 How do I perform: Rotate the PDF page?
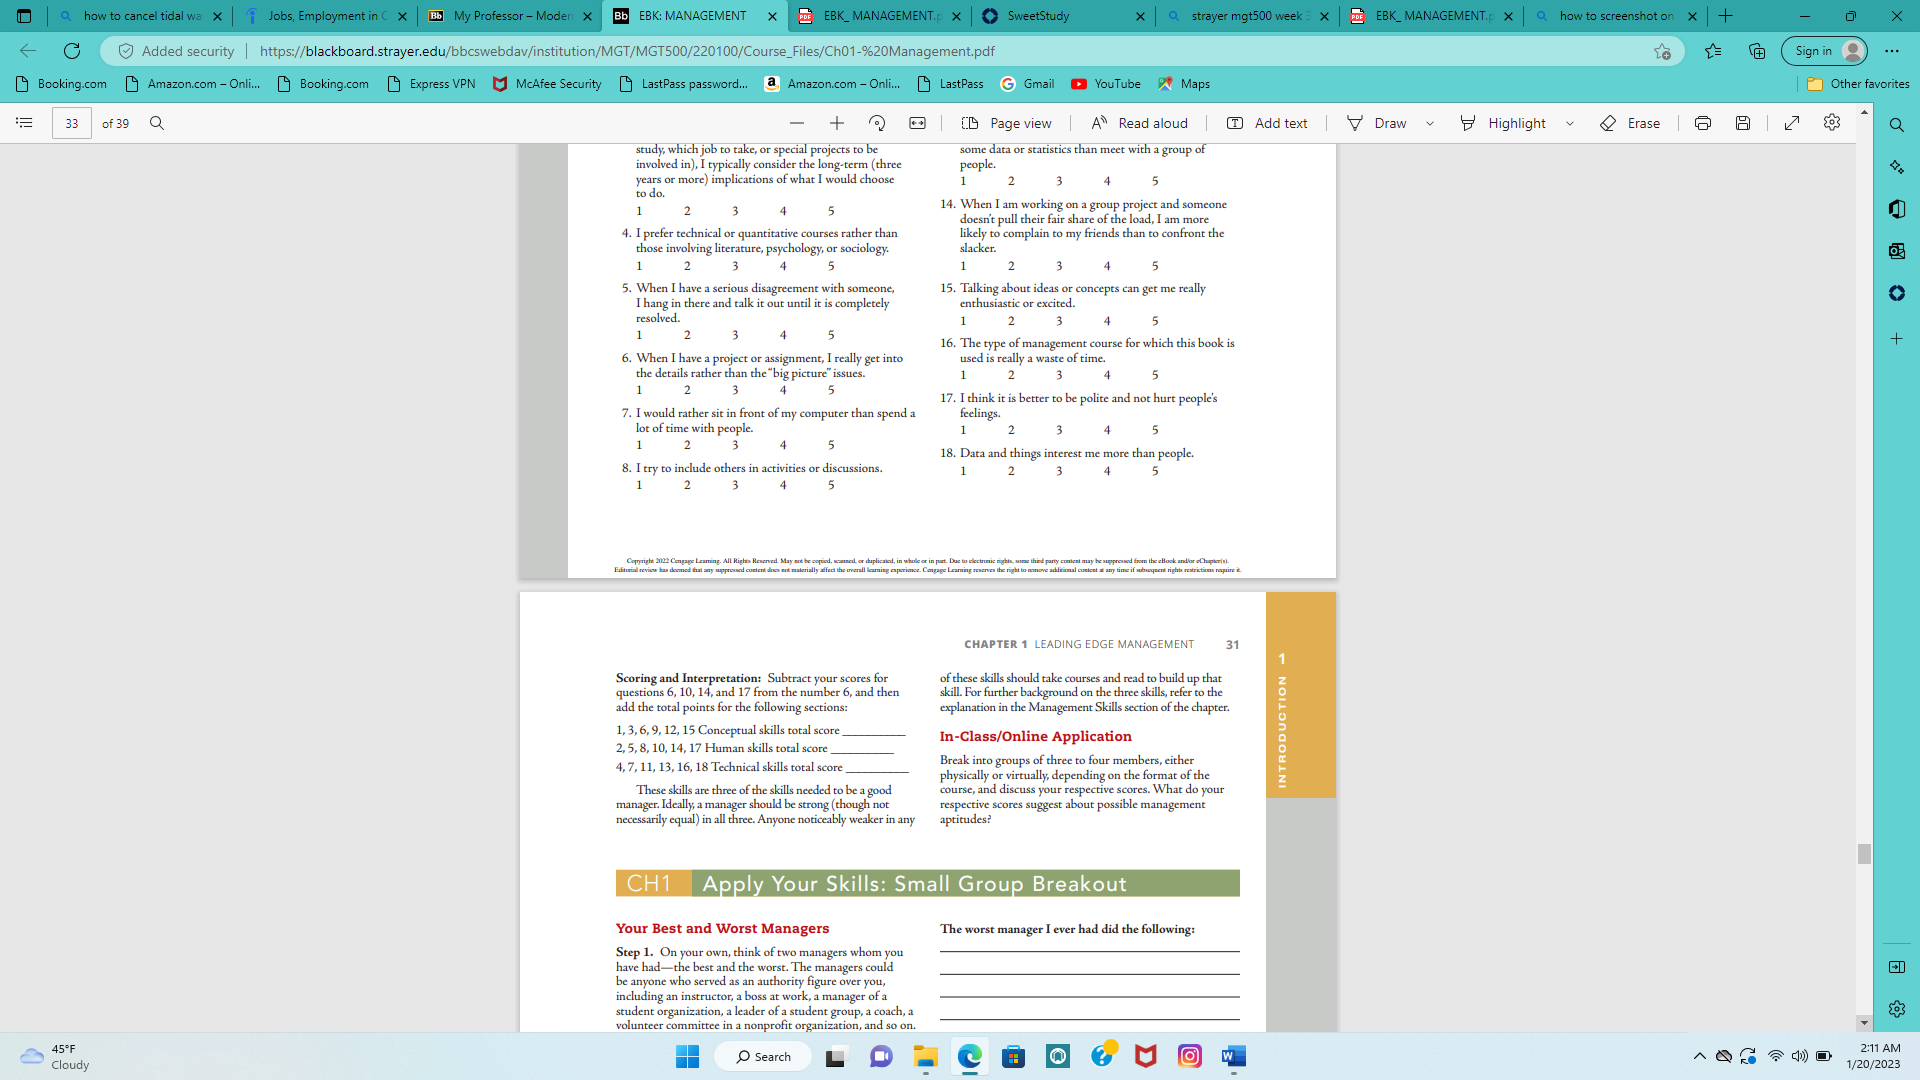click(x=877, y=123)
